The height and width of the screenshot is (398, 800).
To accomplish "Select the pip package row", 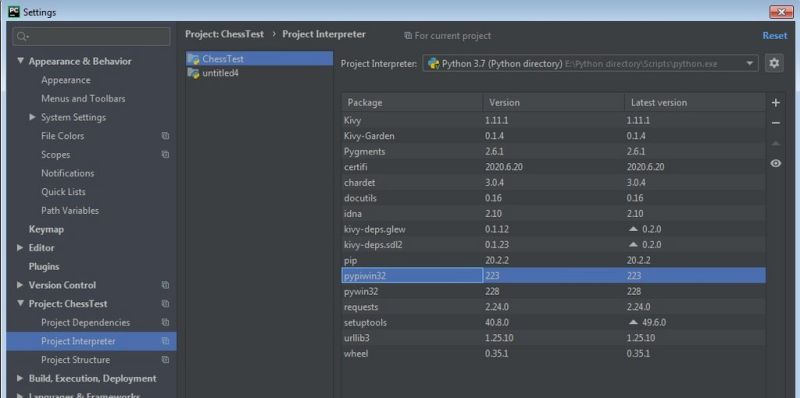I will click(554, 260).
